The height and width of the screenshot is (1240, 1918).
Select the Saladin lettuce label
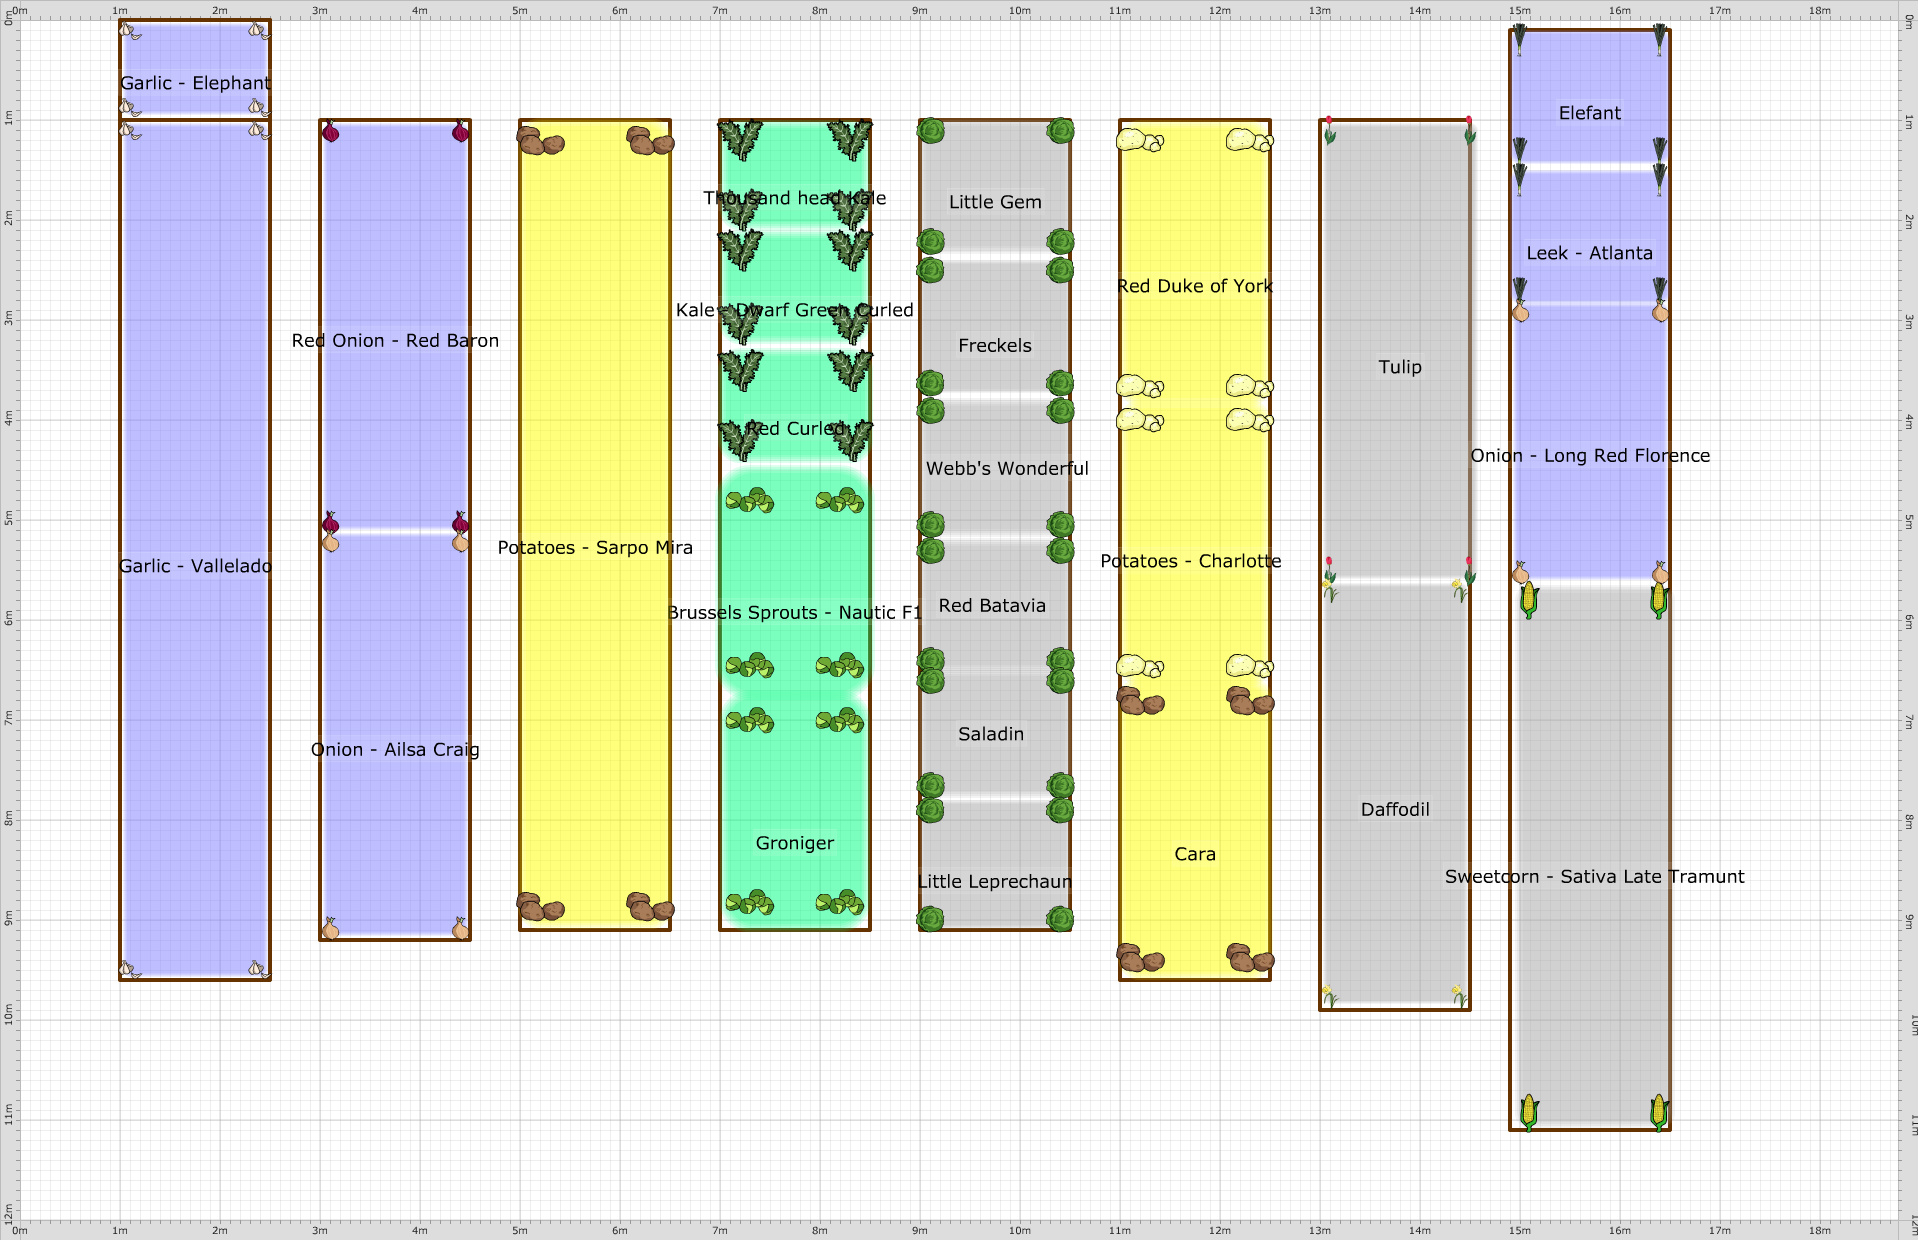pyautogui.click(x=991, y=734)
